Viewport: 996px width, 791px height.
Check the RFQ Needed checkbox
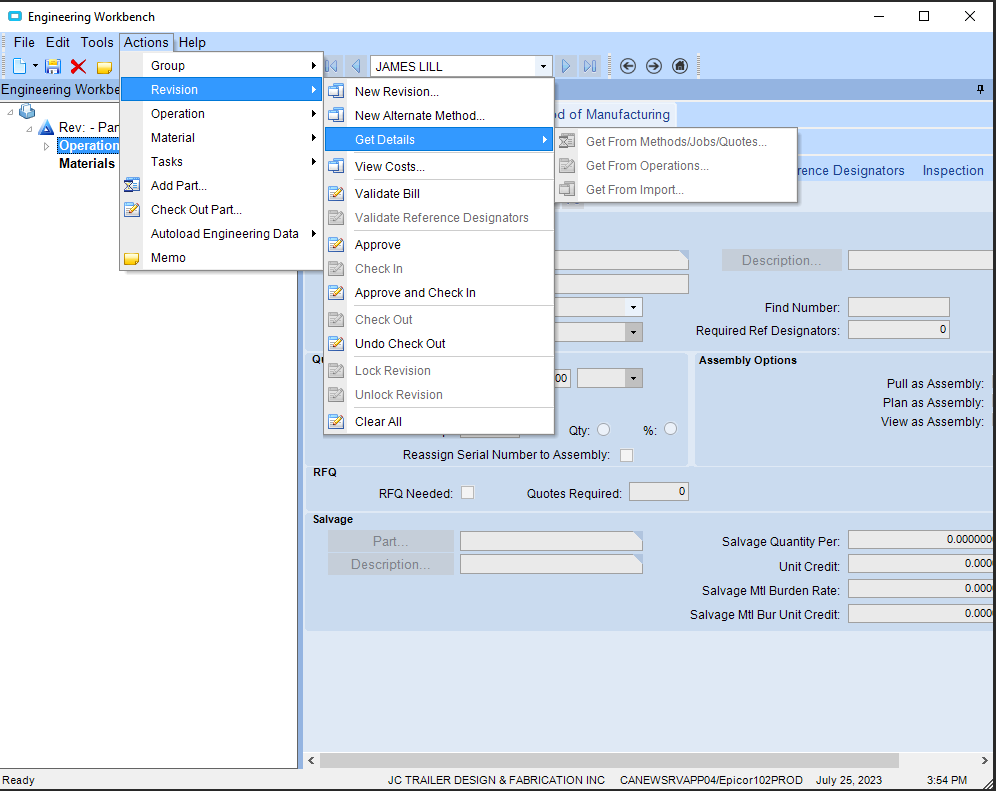coord(467,493)
